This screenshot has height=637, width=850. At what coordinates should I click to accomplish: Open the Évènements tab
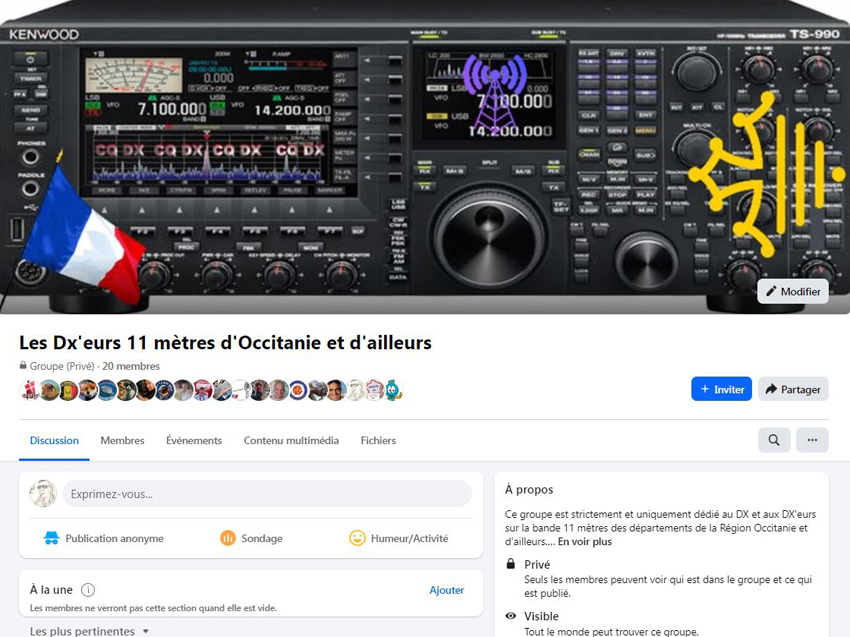point(194,440)
